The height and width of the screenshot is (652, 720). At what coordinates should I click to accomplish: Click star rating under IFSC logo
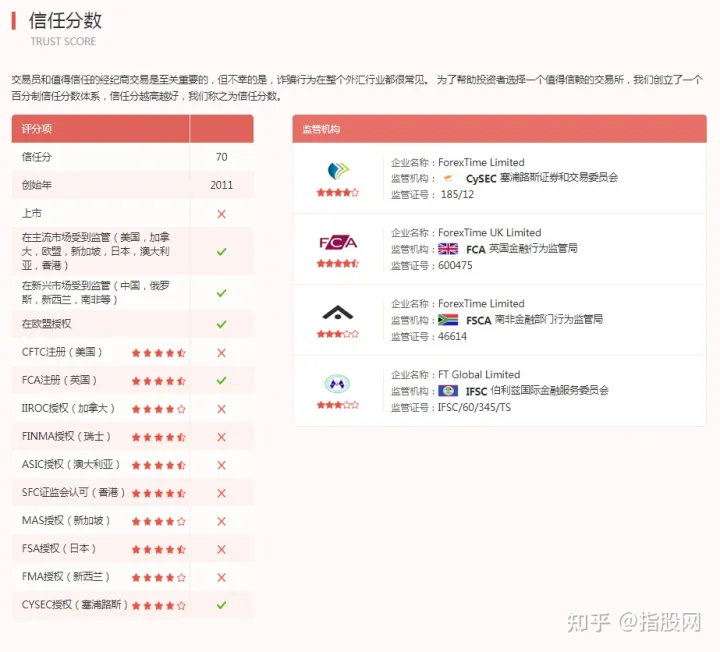pos(338,405)
